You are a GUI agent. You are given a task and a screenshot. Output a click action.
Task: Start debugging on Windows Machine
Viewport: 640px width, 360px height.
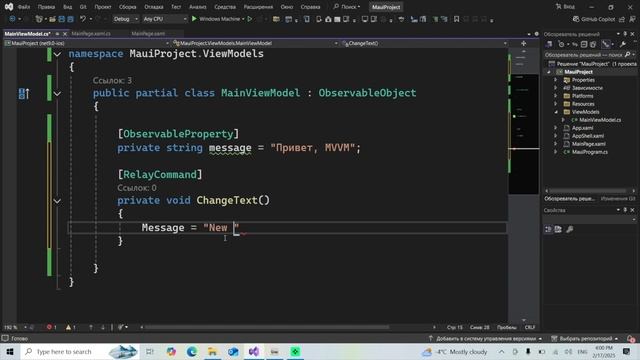point(218,19)
